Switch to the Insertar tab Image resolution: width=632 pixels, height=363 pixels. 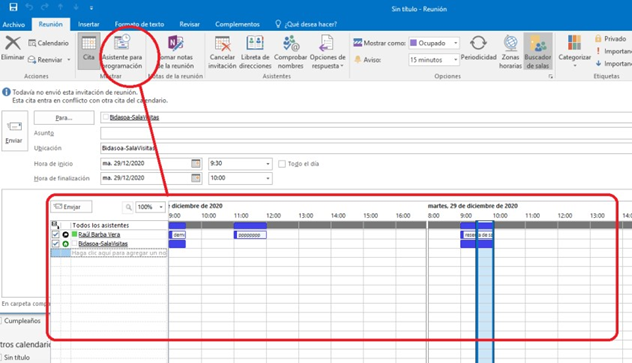(89, 25)
